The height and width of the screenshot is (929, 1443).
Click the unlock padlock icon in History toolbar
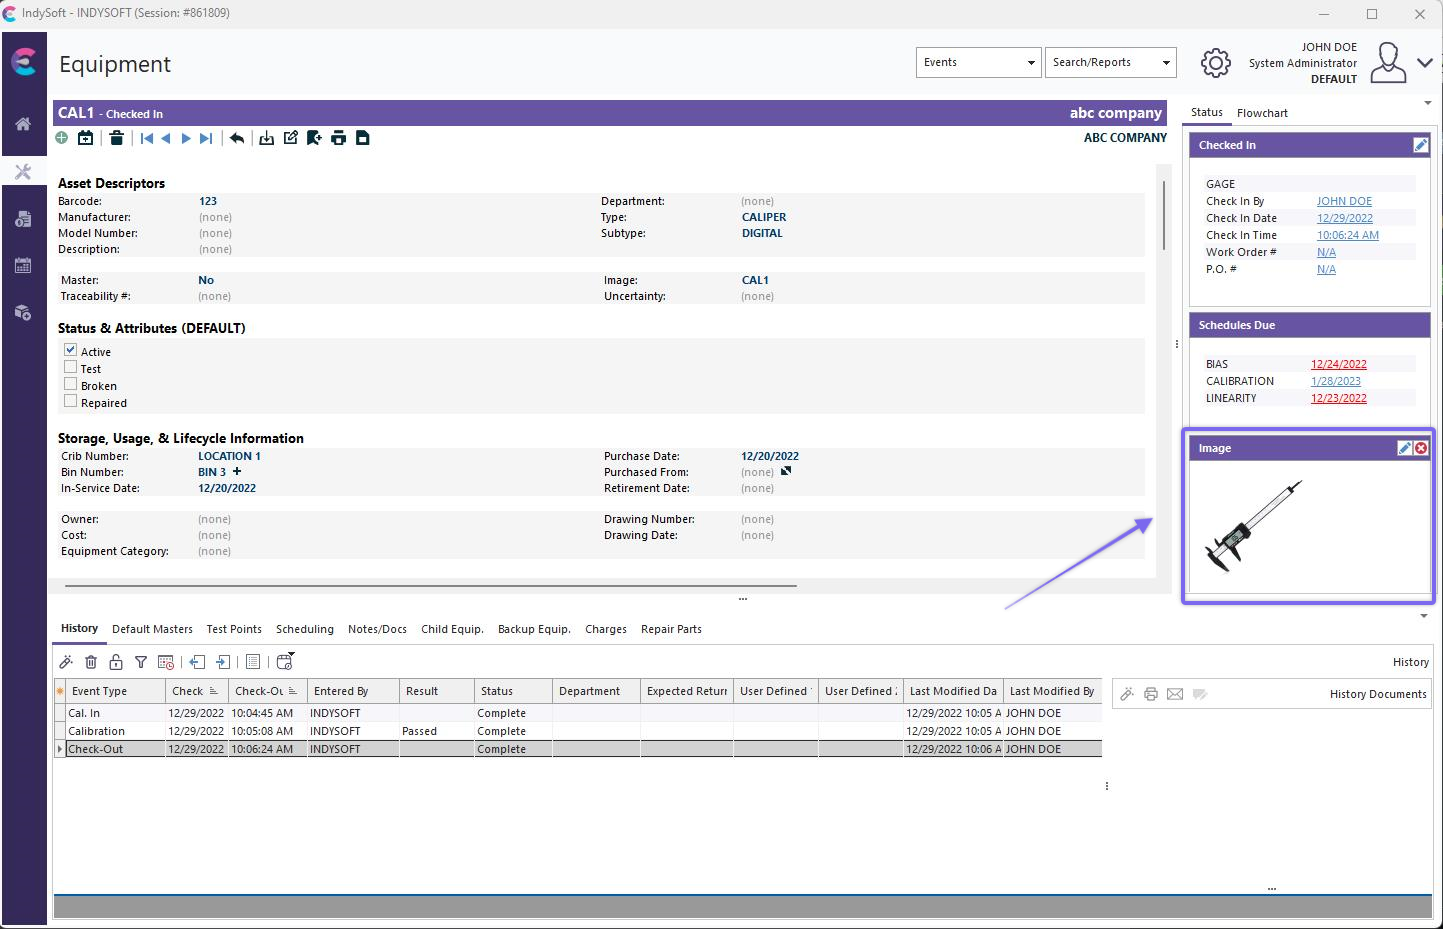[116, 662]
